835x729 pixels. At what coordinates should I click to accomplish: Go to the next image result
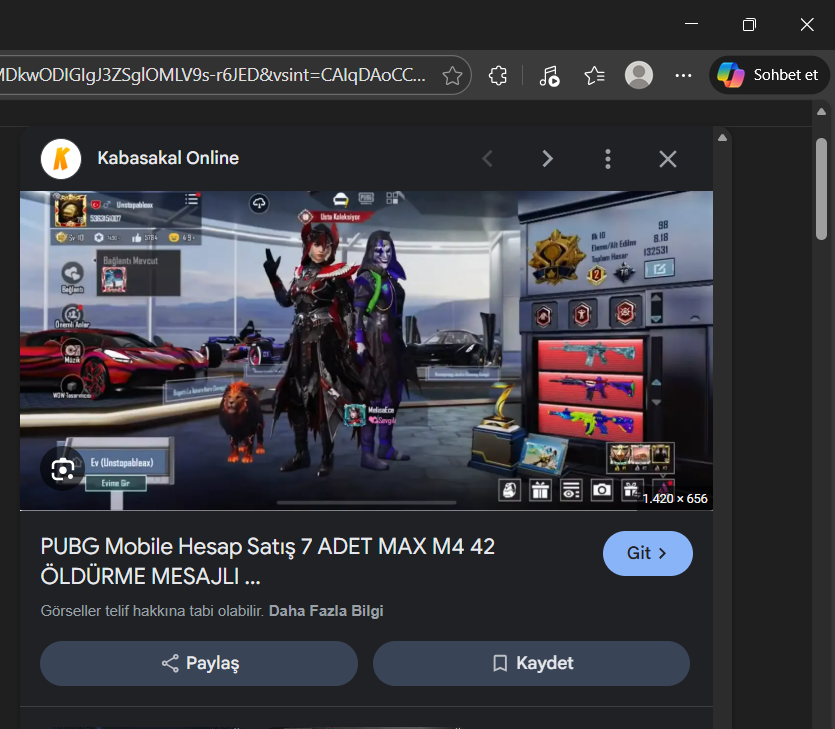547,159
